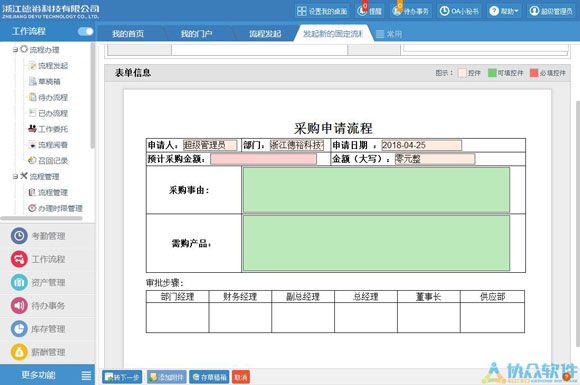Open 待办事务 in the top bar
Screen dimensions: 580x385
[410, 11]
